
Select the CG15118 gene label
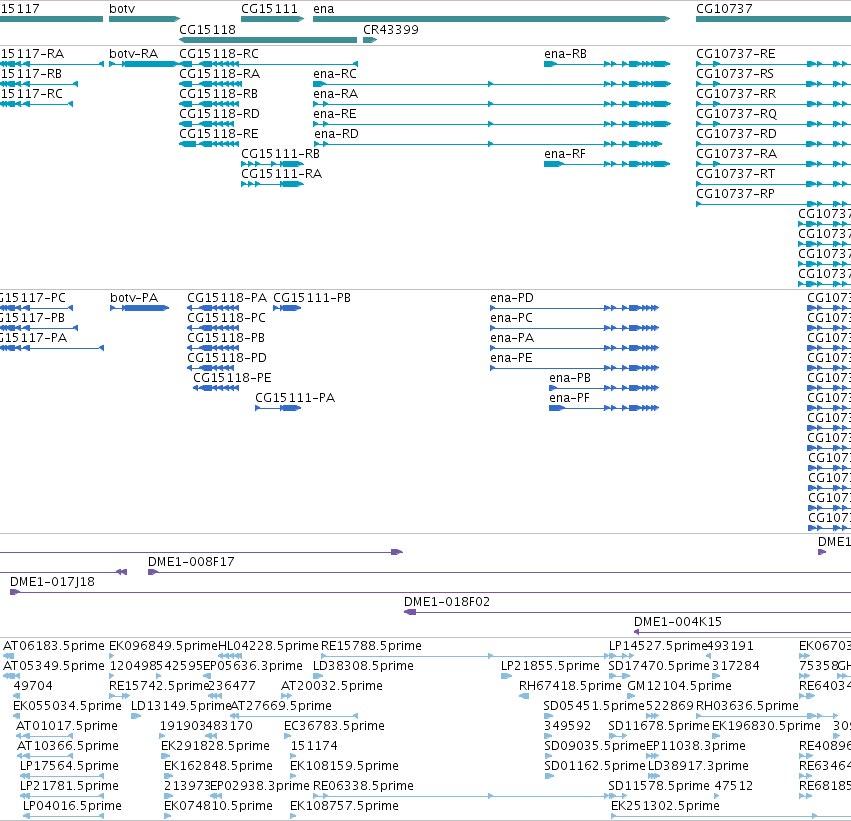(207, 30)
